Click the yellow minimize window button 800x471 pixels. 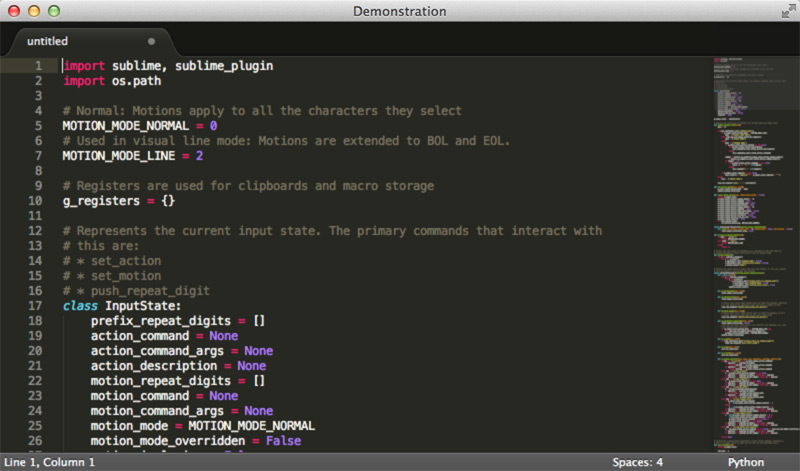click(34, 11)
